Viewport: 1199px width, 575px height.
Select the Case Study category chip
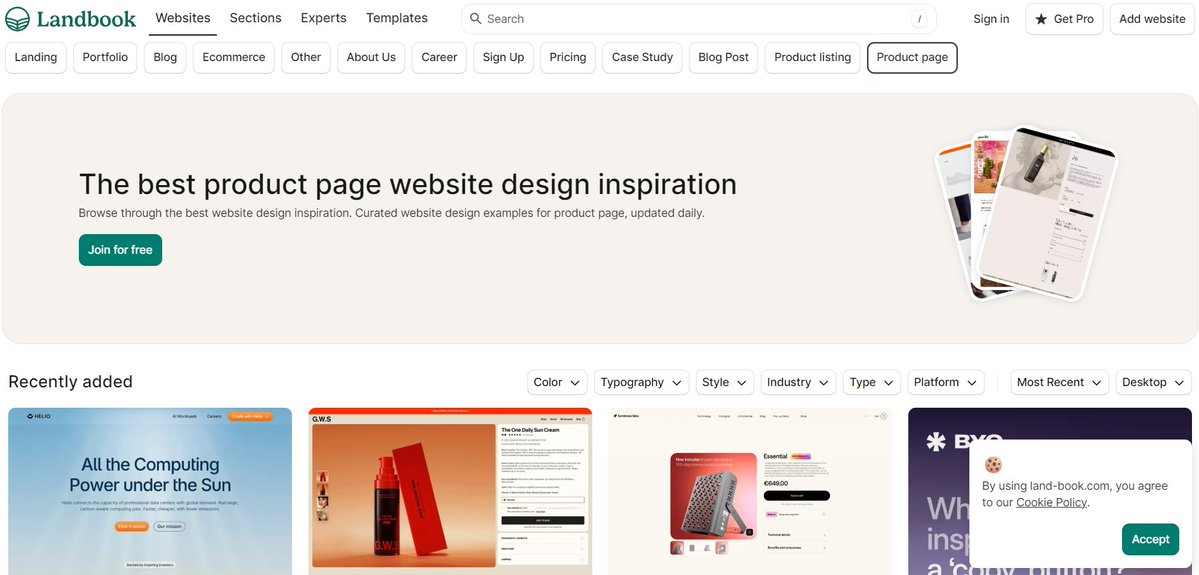click(642, 57)
